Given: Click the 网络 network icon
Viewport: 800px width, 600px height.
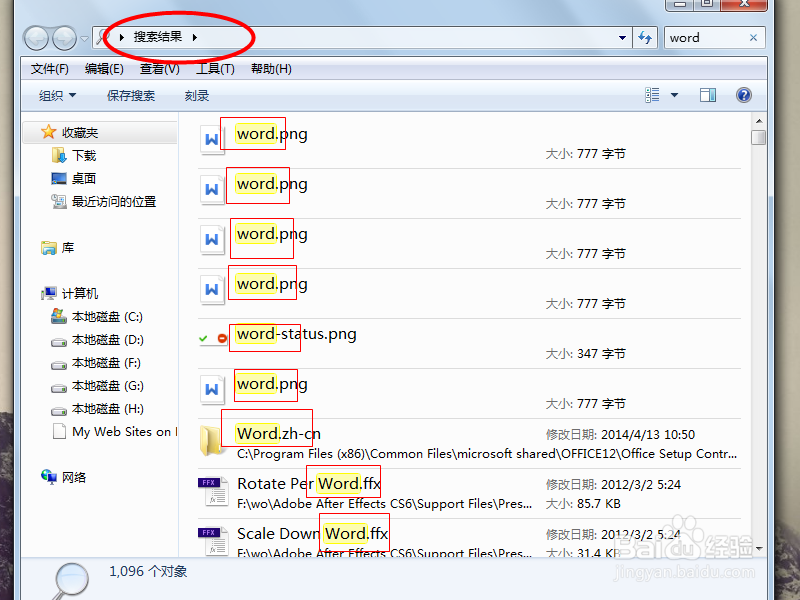Looking at the screenshot, I should [49, 477].
